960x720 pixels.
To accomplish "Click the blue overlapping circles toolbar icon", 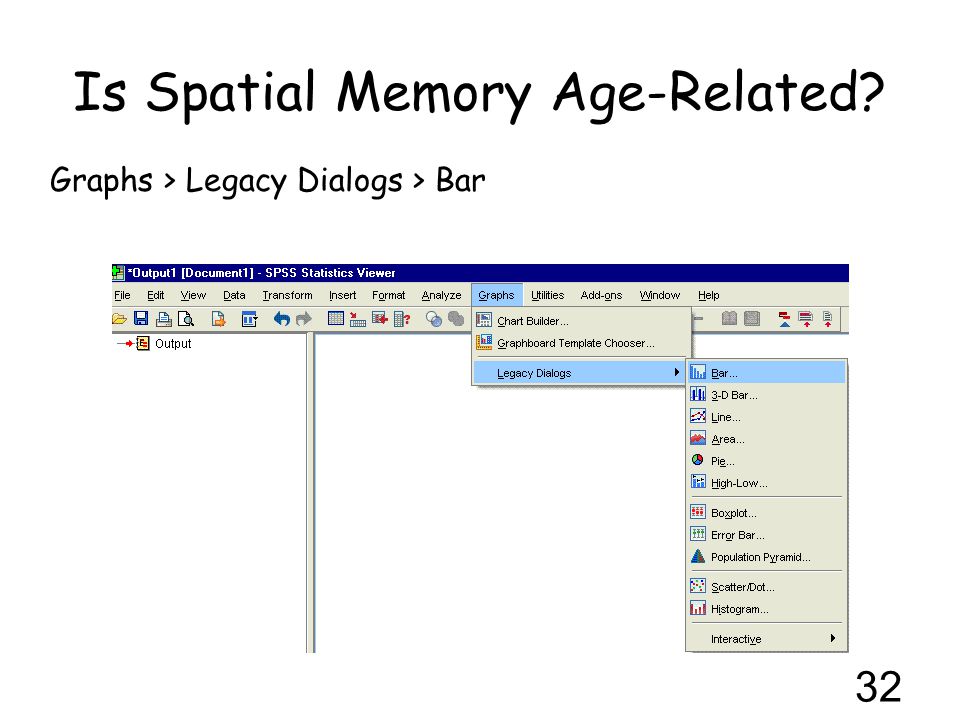I will [434, 319].
